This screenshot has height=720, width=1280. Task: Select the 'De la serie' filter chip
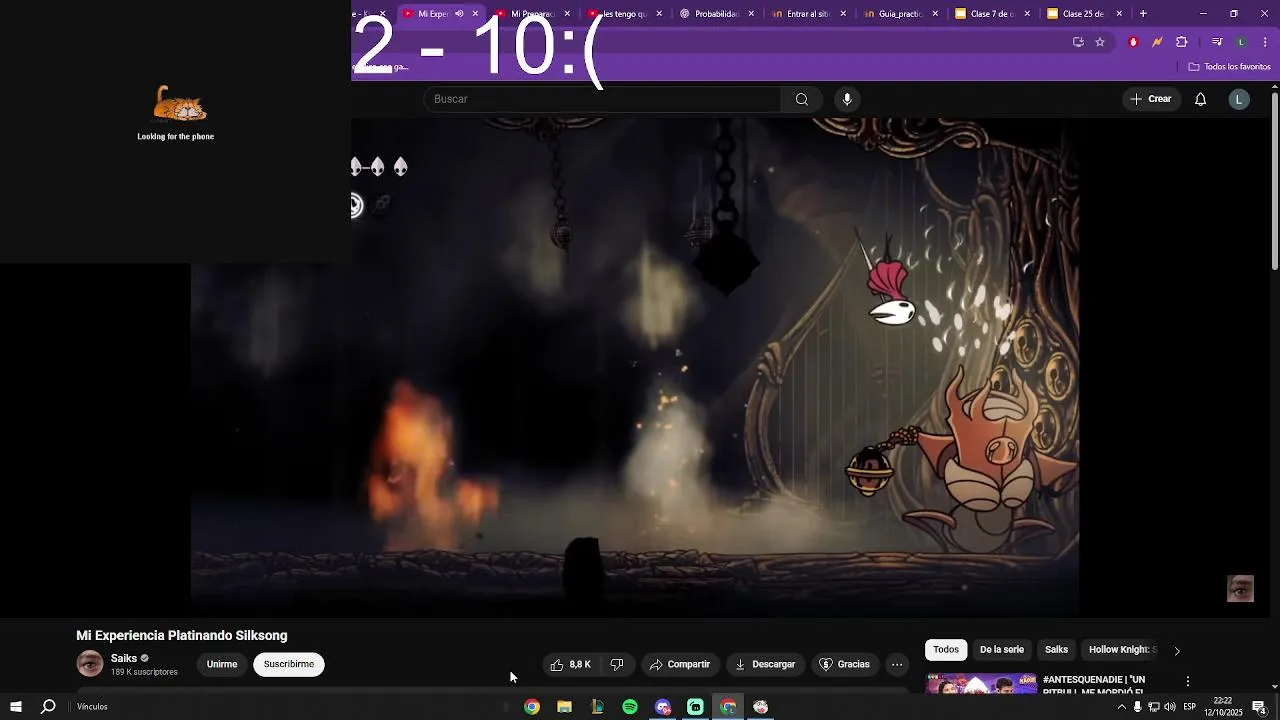pos(1002,650)
